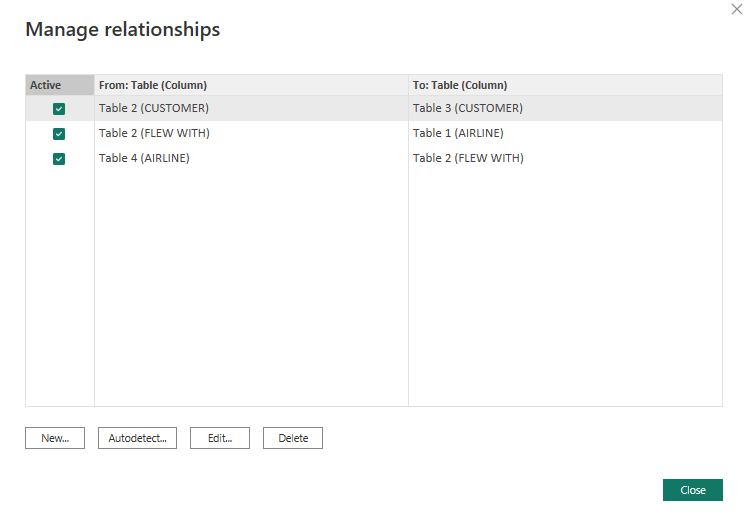Viewport: 751px width, 523px height.
Task: Select the Table 2 (CUSTOMER) from-cell
Action: coord(154,108)
